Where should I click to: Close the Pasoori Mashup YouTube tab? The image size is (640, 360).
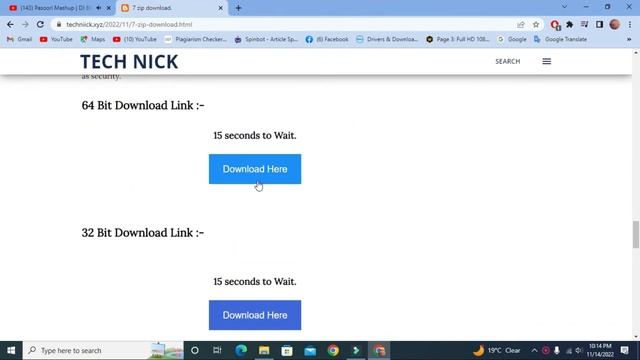(109, 8)
